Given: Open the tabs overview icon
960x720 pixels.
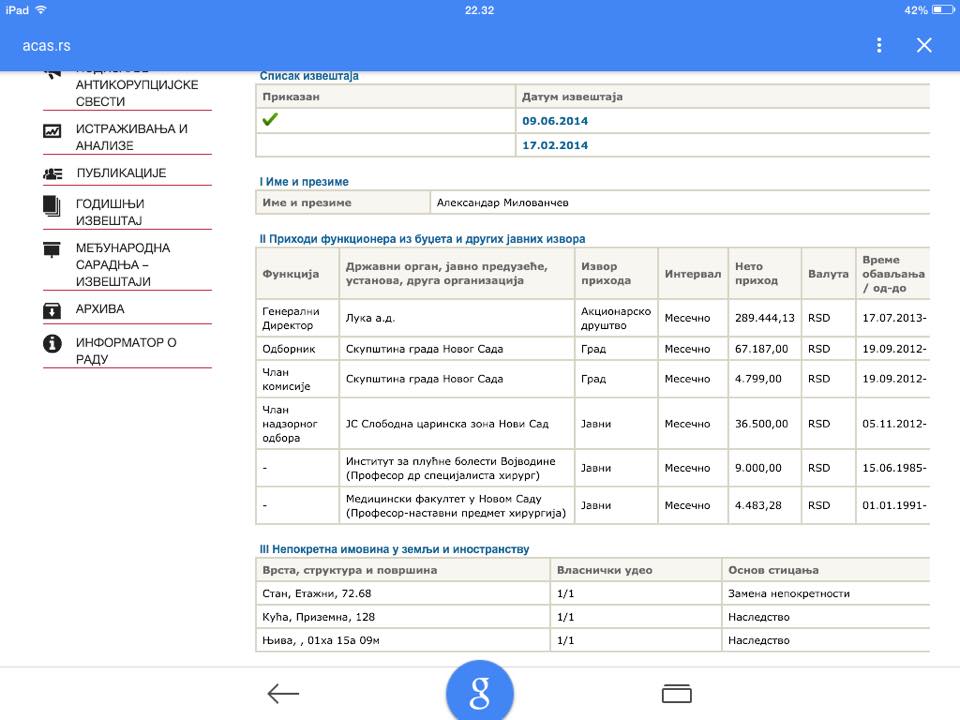Looking at the screenshot, I should [677, 694].
